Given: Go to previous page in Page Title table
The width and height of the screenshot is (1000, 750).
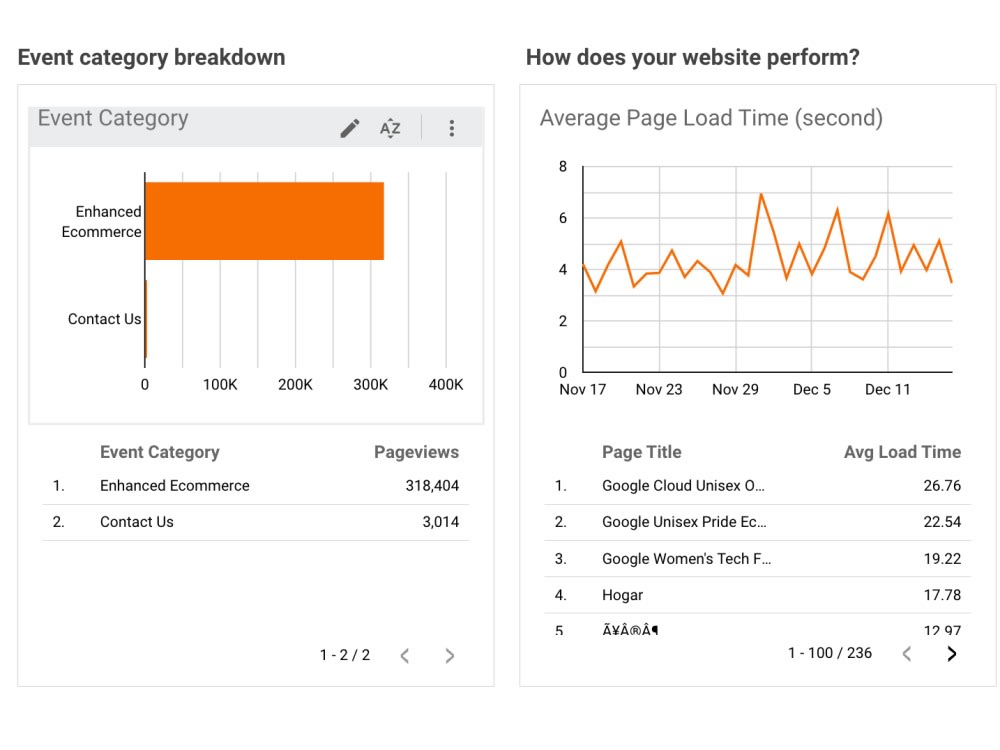Looking at the screenshot, I should [907, 654].
